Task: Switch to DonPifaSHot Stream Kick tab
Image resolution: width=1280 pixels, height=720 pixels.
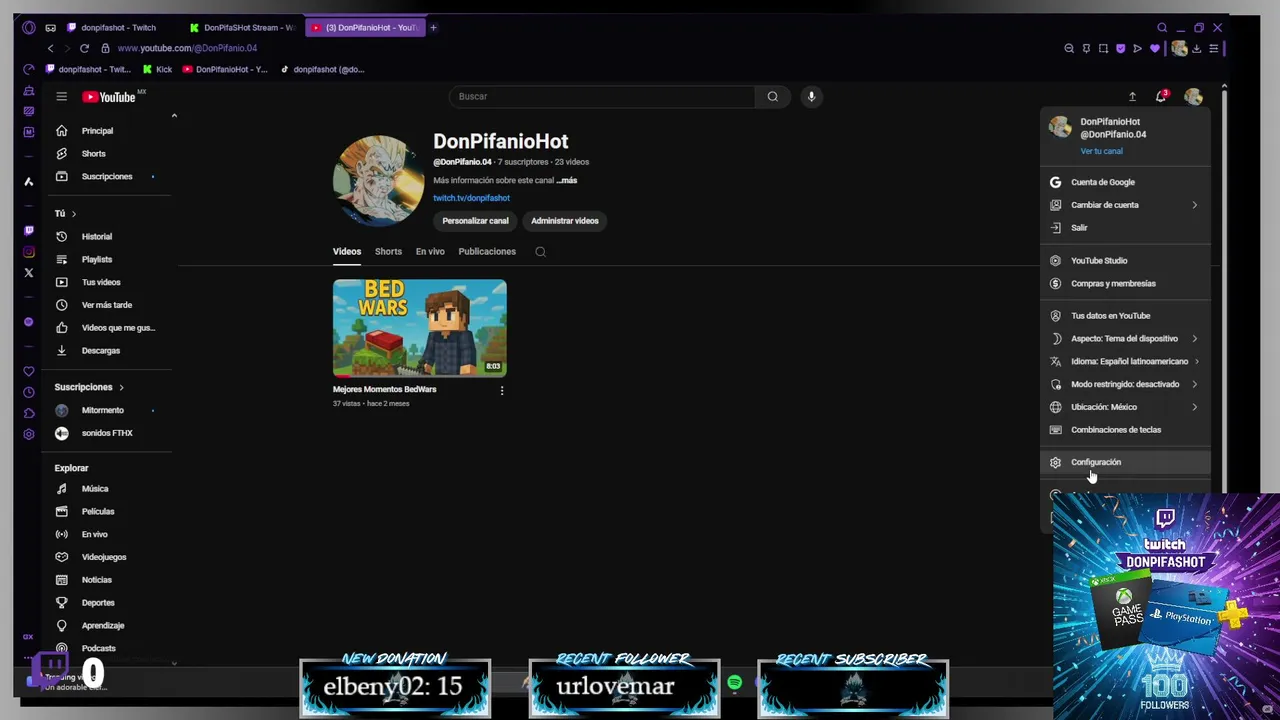Action: click(242, 27)
